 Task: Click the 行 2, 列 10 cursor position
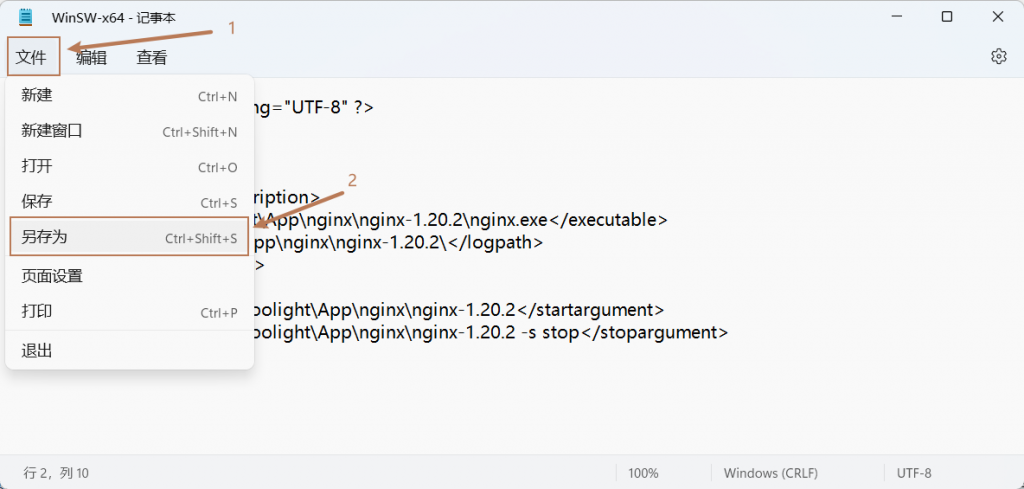pyautogui.click(x=56, y=473)
